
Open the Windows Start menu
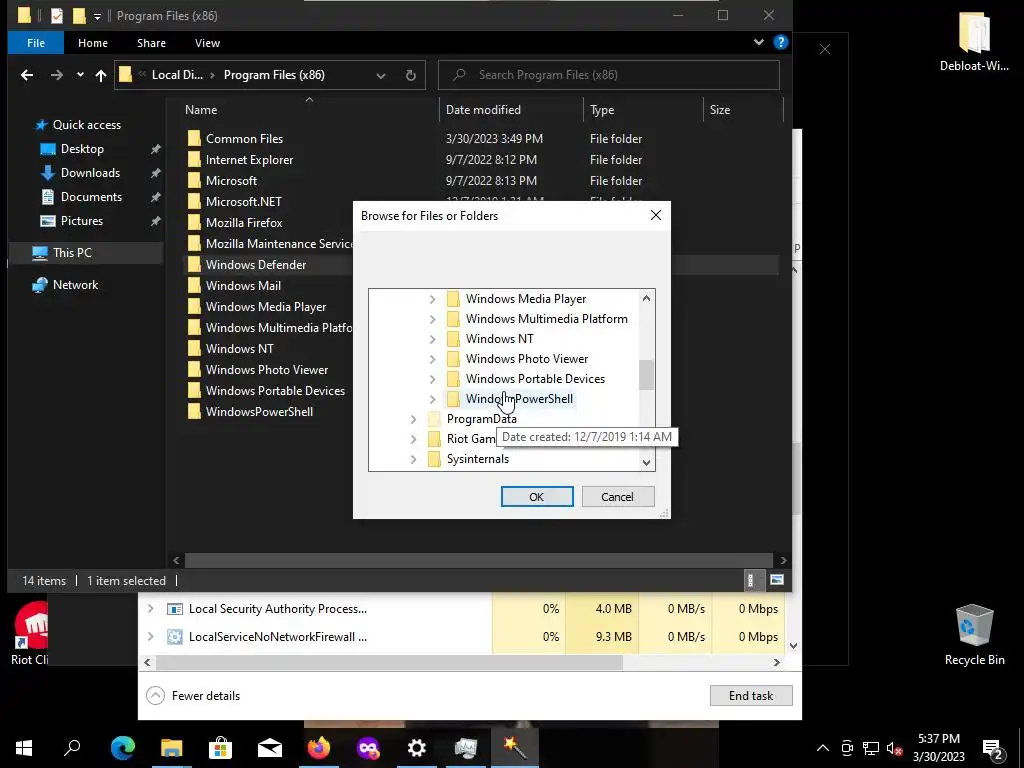pos(24,748)
